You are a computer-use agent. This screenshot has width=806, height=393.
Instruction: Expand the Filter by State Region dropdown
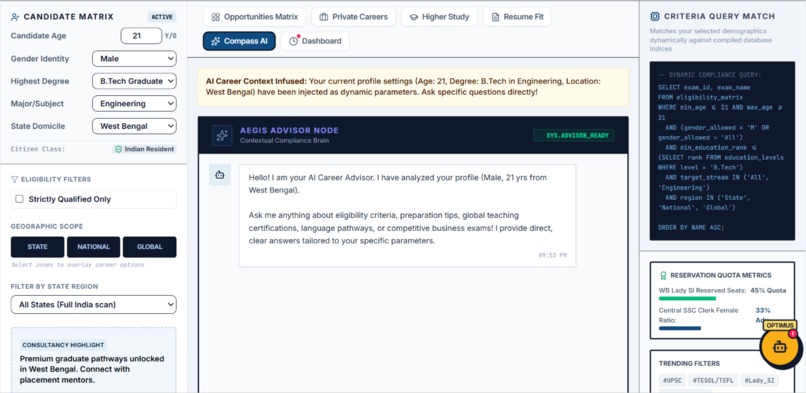94,305
